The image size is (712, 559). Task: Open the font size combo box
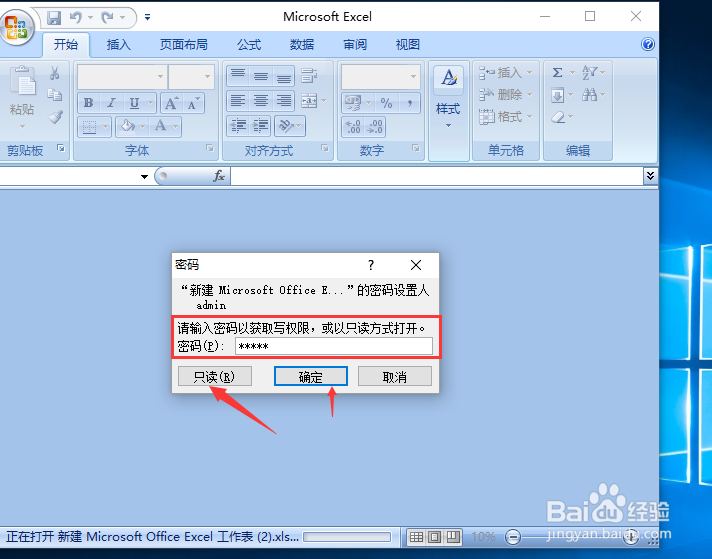pos(191,76)
